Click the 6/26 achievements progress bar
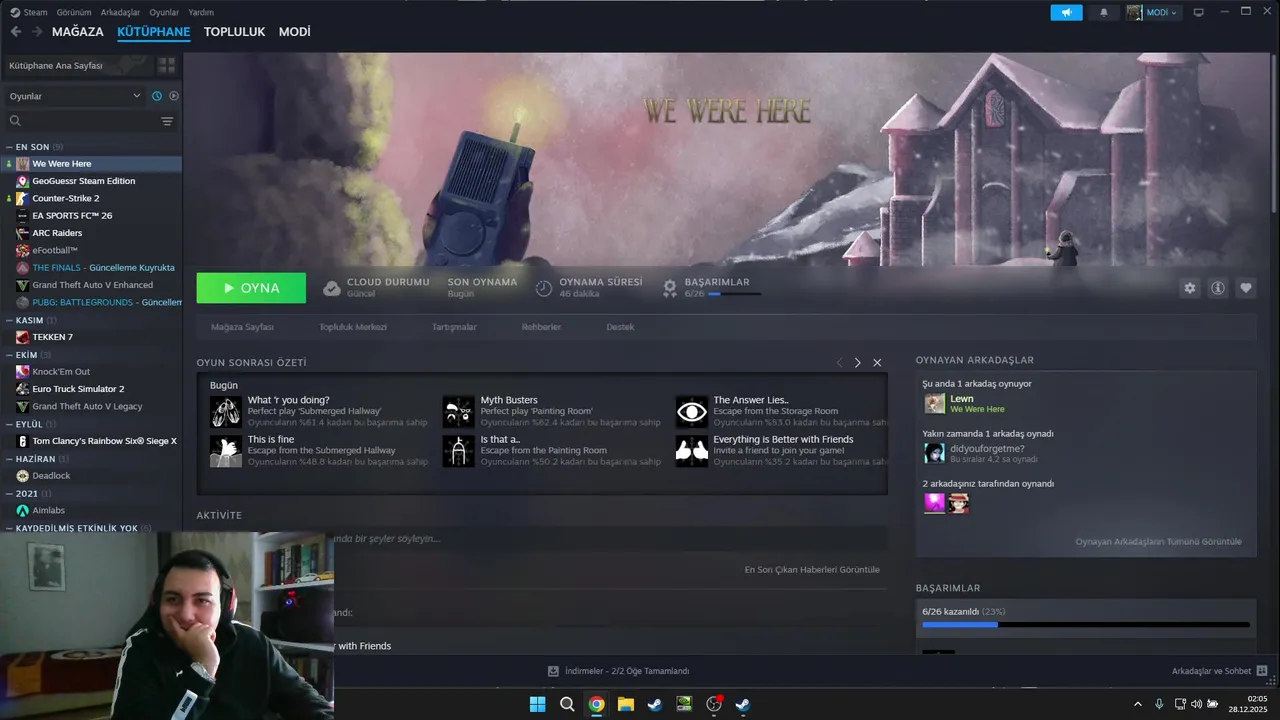 pyautogui.click(x=1086, y=624)
